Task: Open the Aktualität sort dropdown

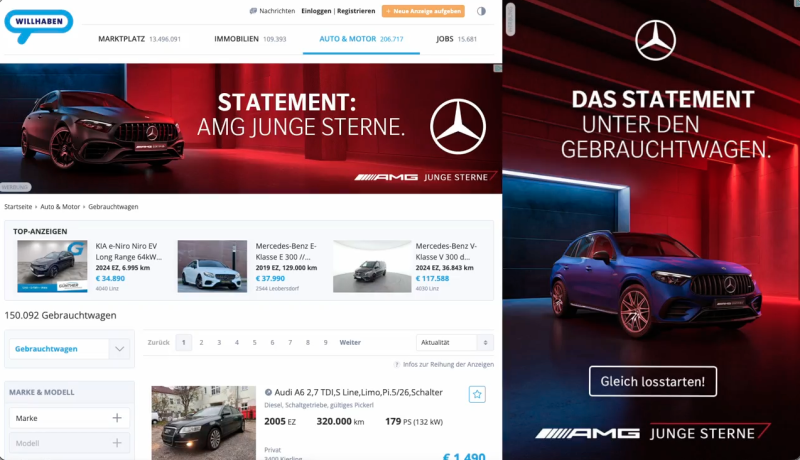Action: [x=455, y=342]
